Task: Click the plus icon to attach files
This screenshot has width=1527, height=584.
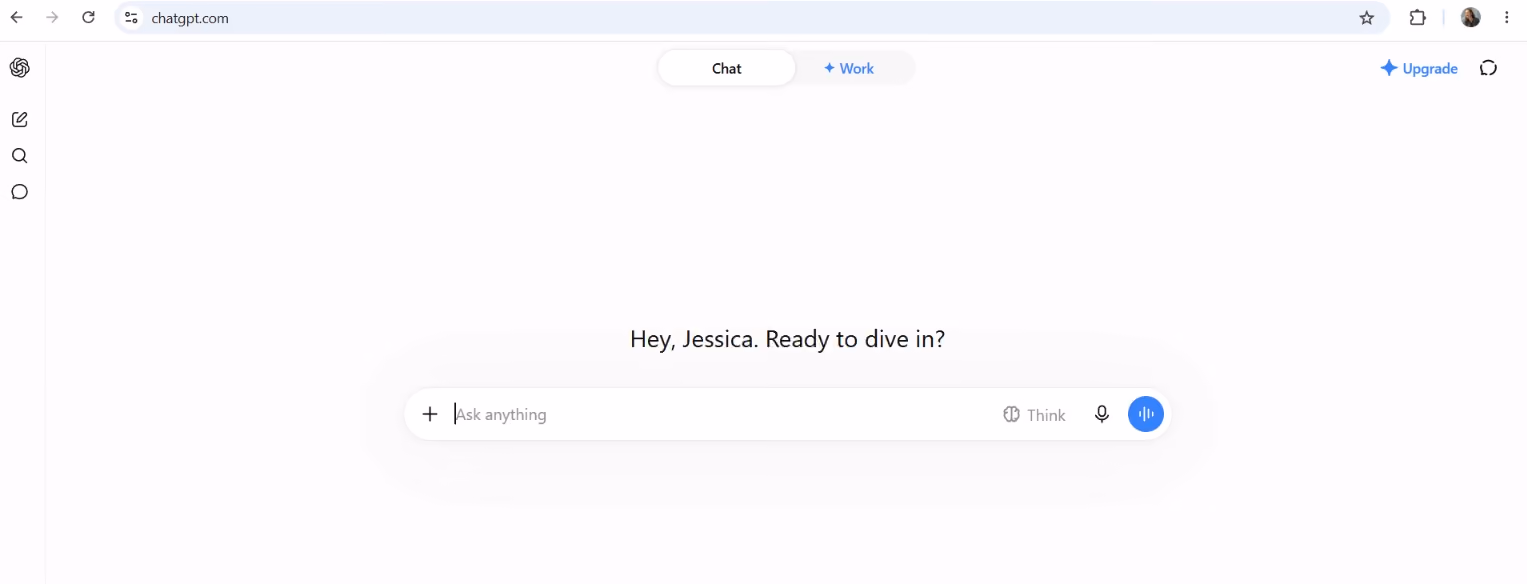Action: (x=430, y=414)
